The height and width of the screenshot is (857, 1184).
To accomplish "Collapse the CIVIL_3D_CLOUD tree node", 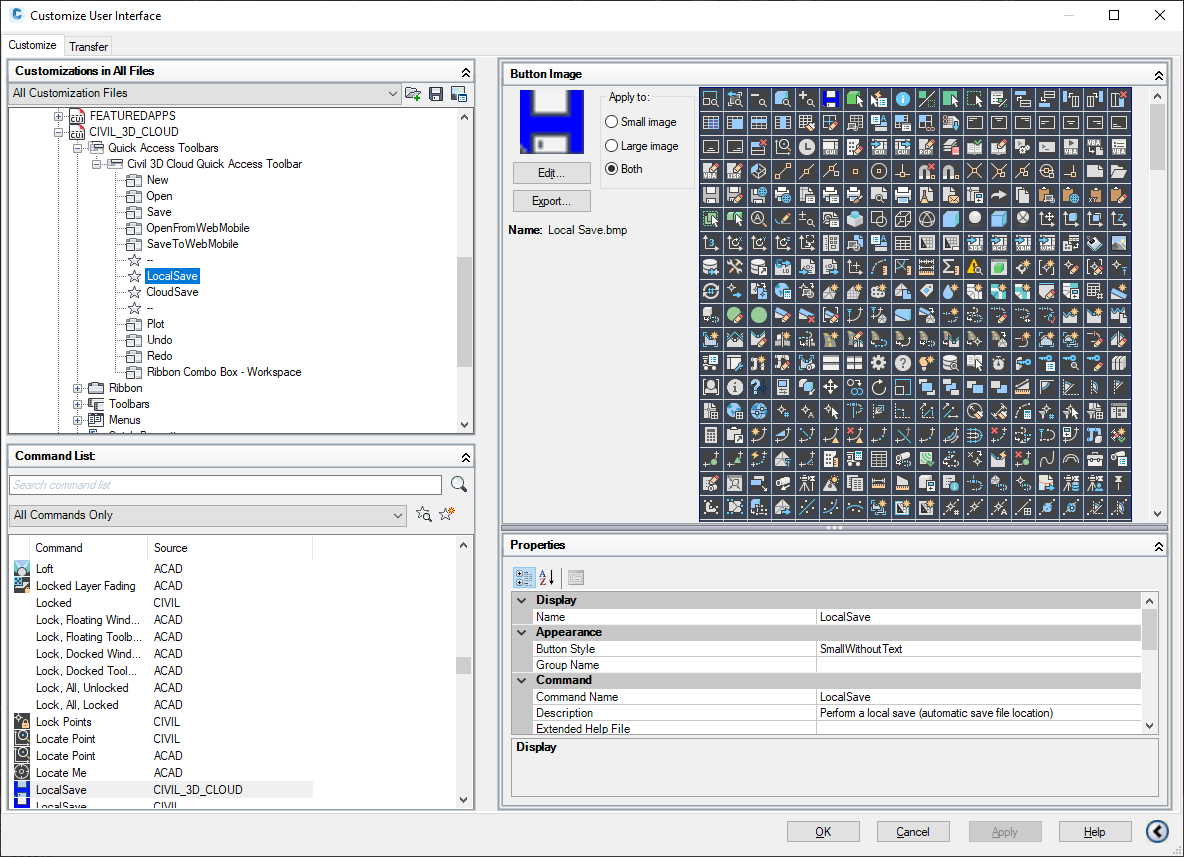I will [58, 132].
